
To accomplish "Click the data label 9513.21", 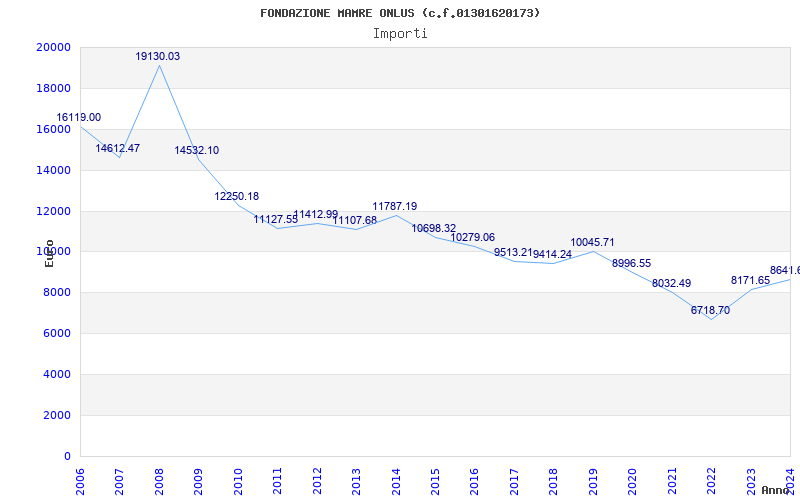I will [513, 253].
